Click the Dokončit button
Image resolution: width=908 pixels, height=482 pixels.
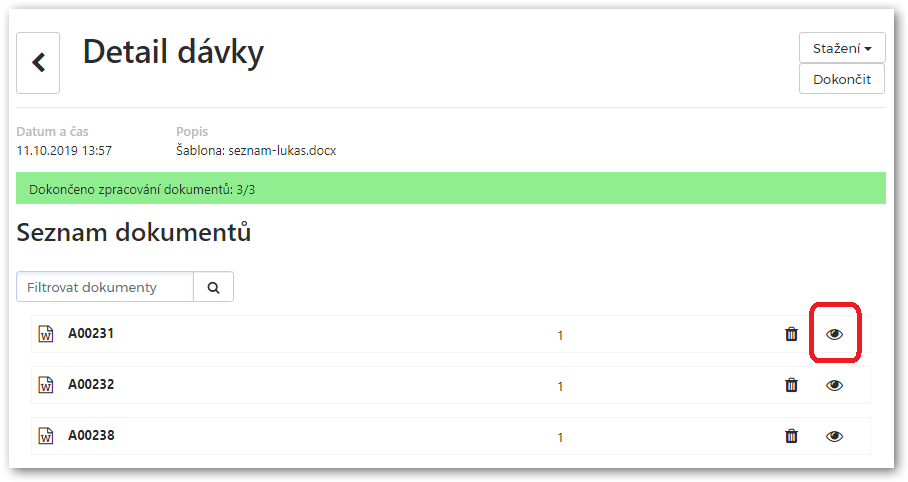(x=842, y=79)
